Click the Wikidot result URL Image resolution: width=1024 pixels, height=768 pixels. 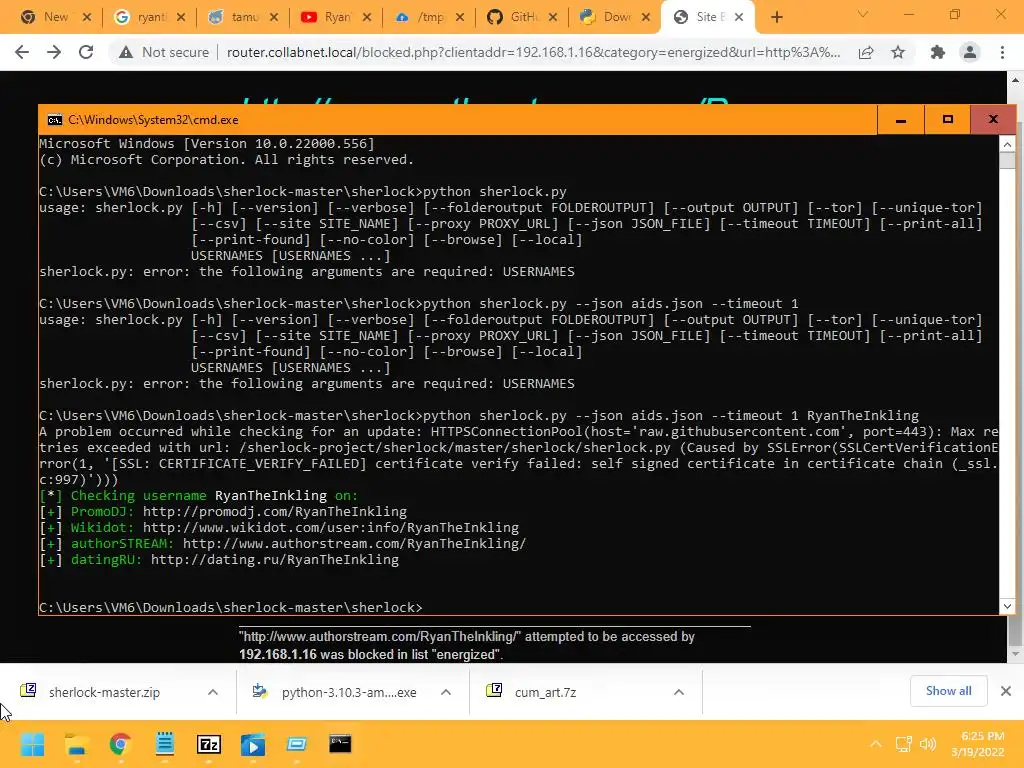(331, 527)
